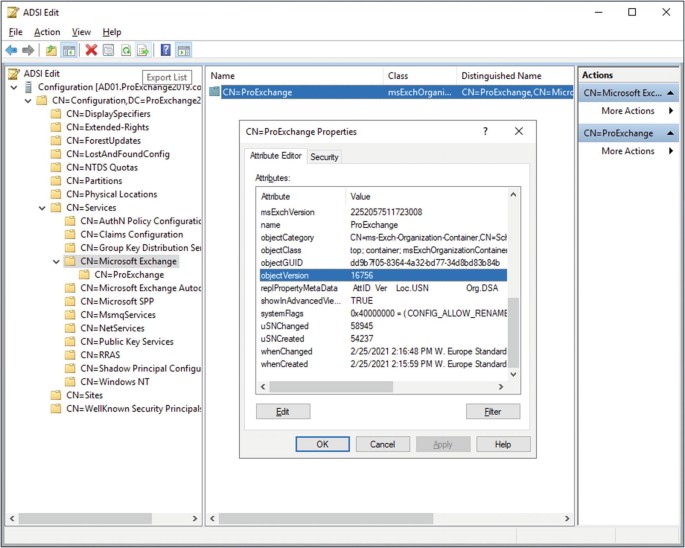Close the CN=ProExchange Properties dialog

519,131
